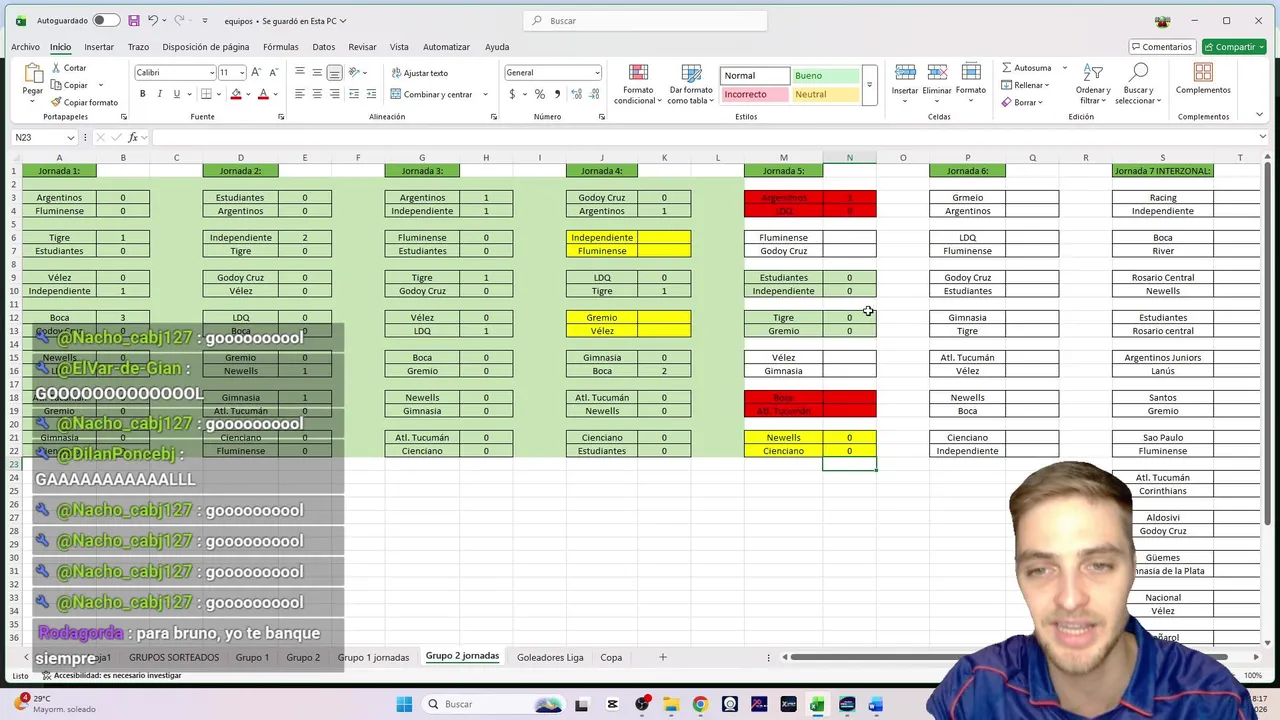Viewport: 1280px width, 720px height.
Task: Apply fill color bucket
Action: click(x=236, y=94)
